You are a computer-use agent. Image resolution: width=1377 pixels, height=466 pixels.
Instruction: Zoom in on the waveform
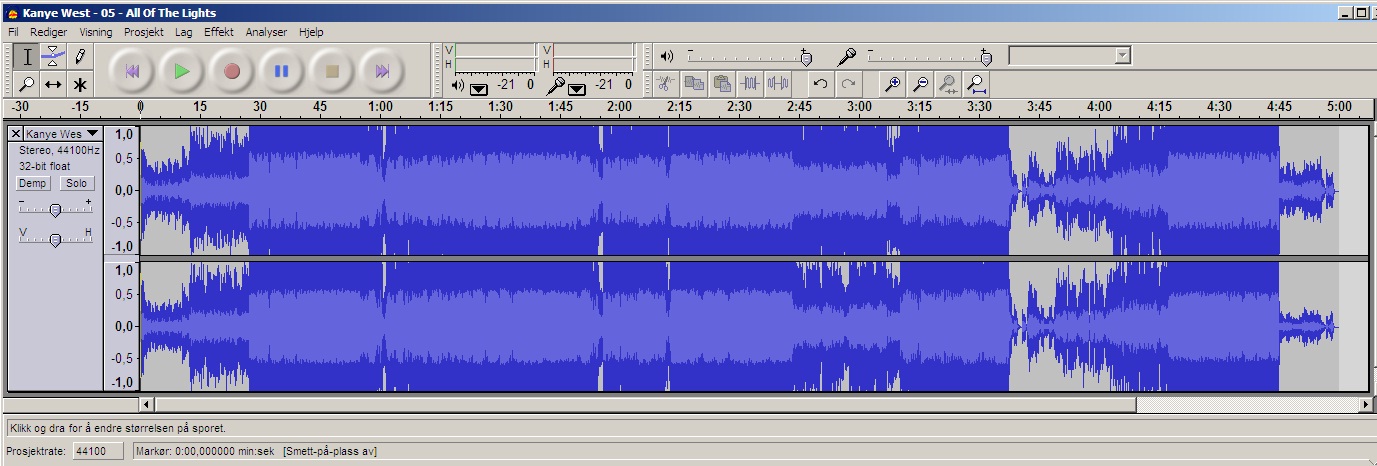[892, 84]
